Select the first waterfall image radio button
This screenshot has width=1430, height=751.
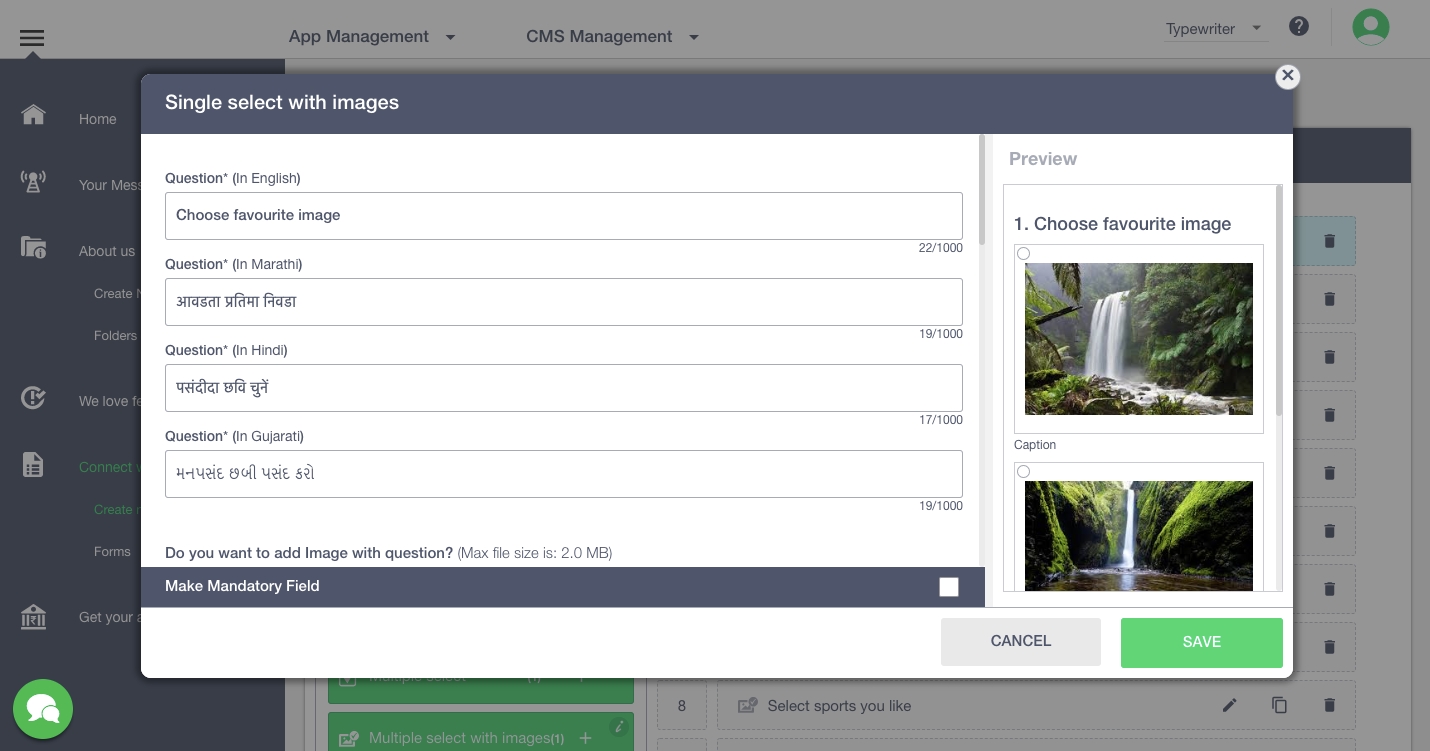coord(1023,254)
